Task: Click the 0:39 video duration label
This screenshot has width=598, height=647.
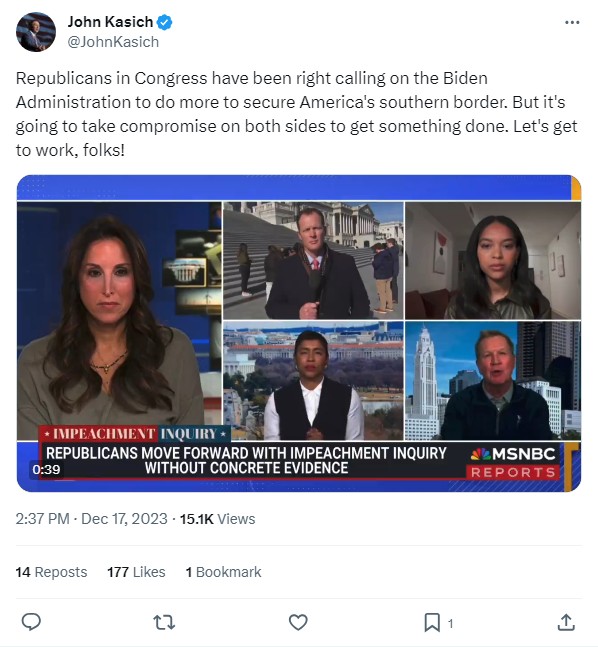Action: [46, 469]
